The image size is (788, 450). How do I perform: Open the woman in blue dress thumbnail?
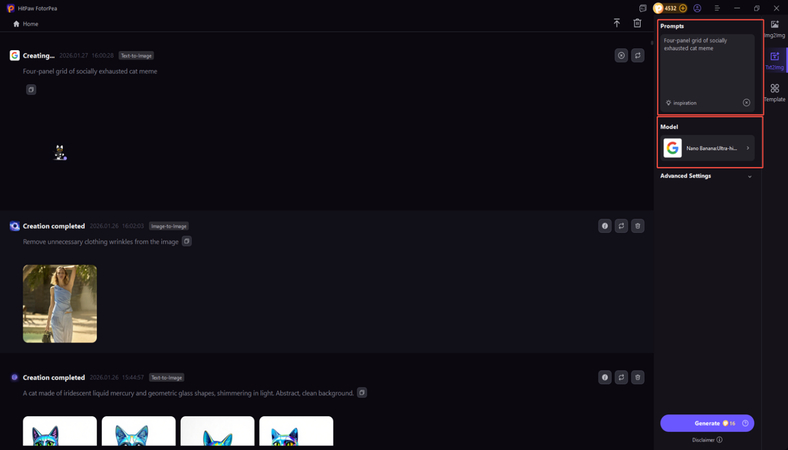[x=60, y=304]
